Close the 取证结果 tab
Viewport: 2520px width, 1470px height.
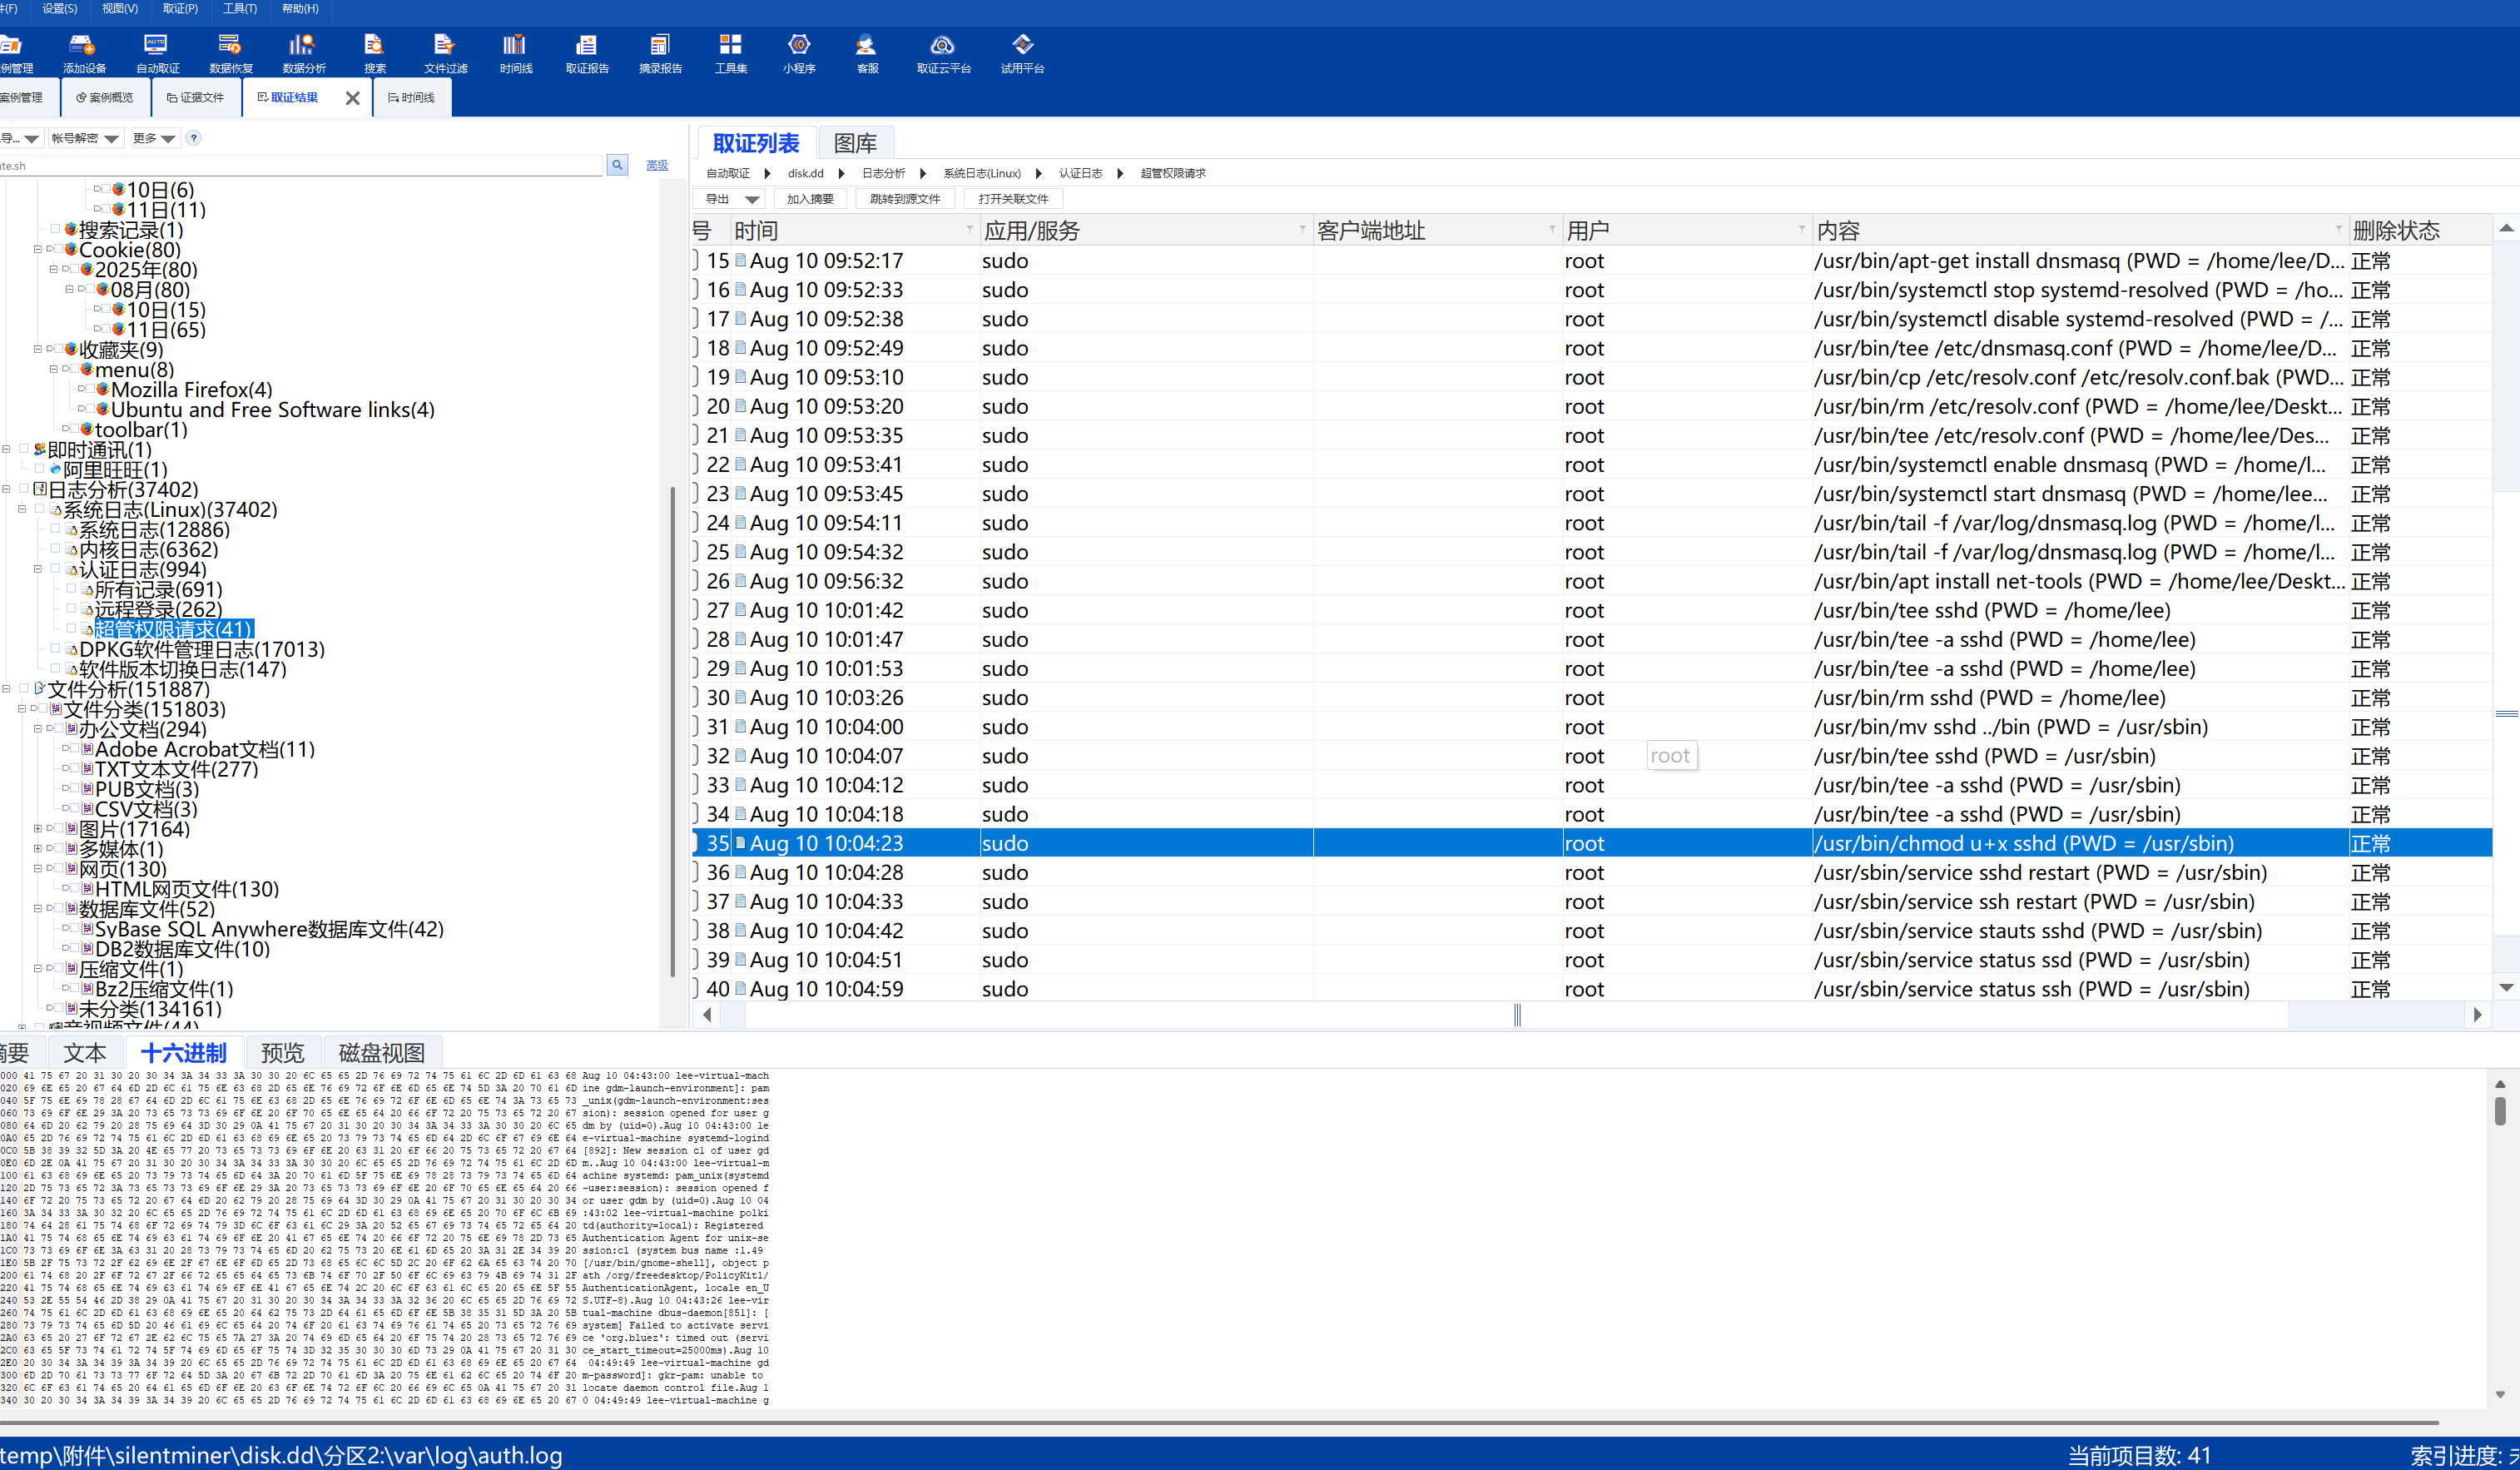point(352,98)
